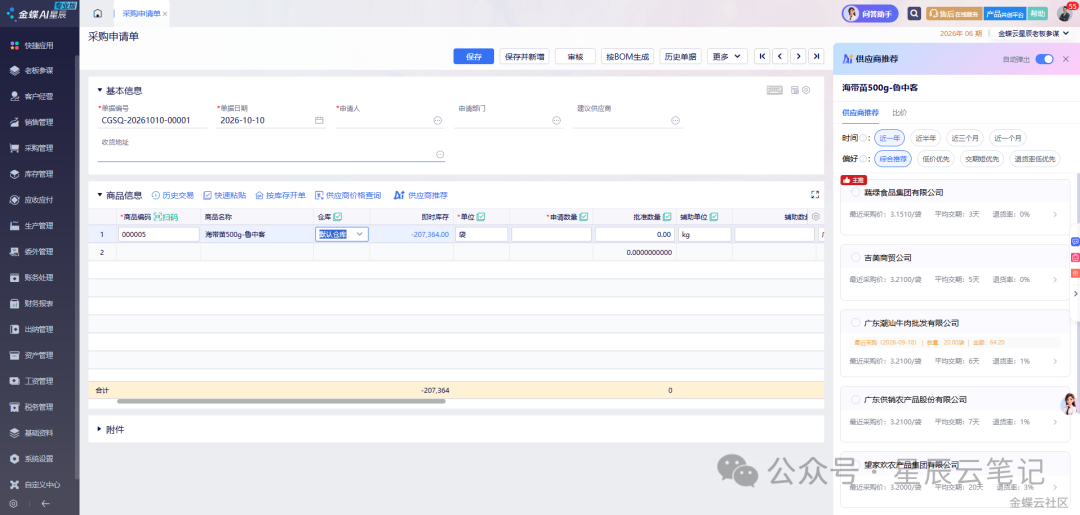1080x515 pixels.
Task: Toggle the 批准数量 column checkbox
Action: tap(667, 217)
